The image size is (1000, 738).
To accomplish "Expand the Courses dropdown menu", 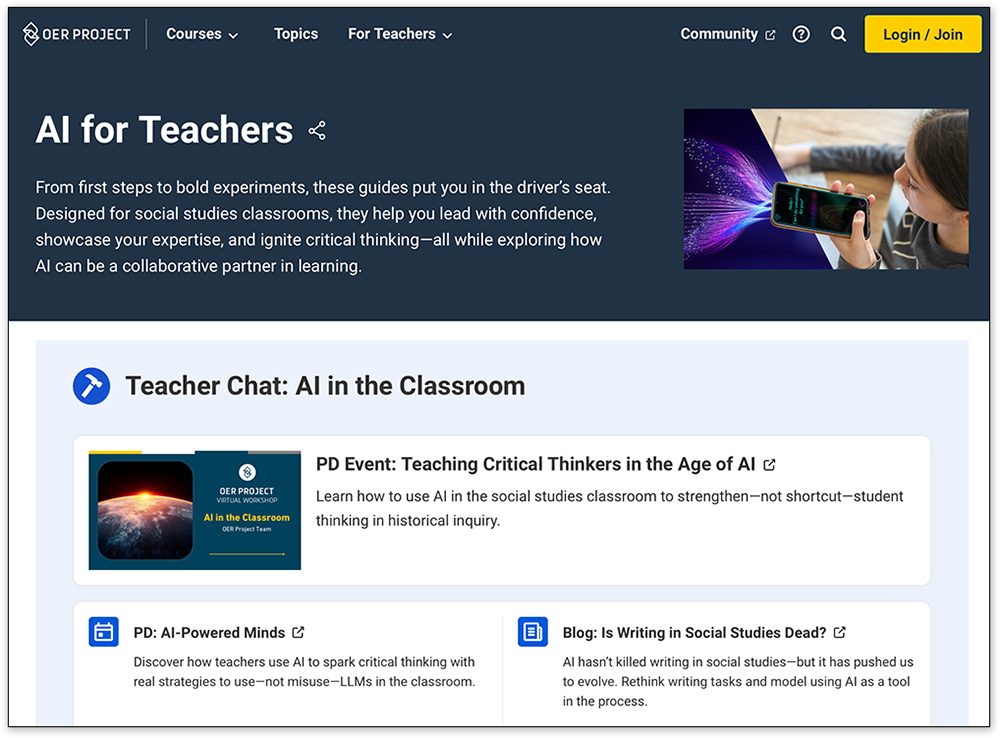I will [x=202, y=34].
